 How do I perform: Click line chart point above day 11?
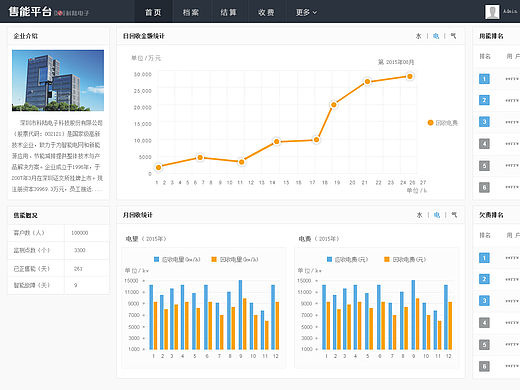[x=242, y=162]
